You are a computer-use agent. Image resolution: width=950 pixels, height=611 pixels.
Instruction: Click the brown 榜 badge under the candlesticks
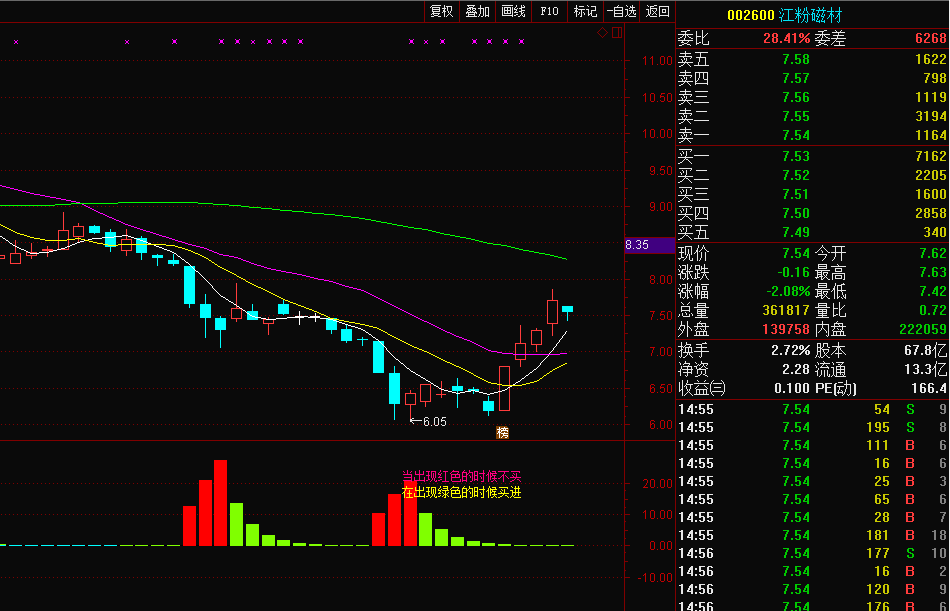tap(502, 432)
